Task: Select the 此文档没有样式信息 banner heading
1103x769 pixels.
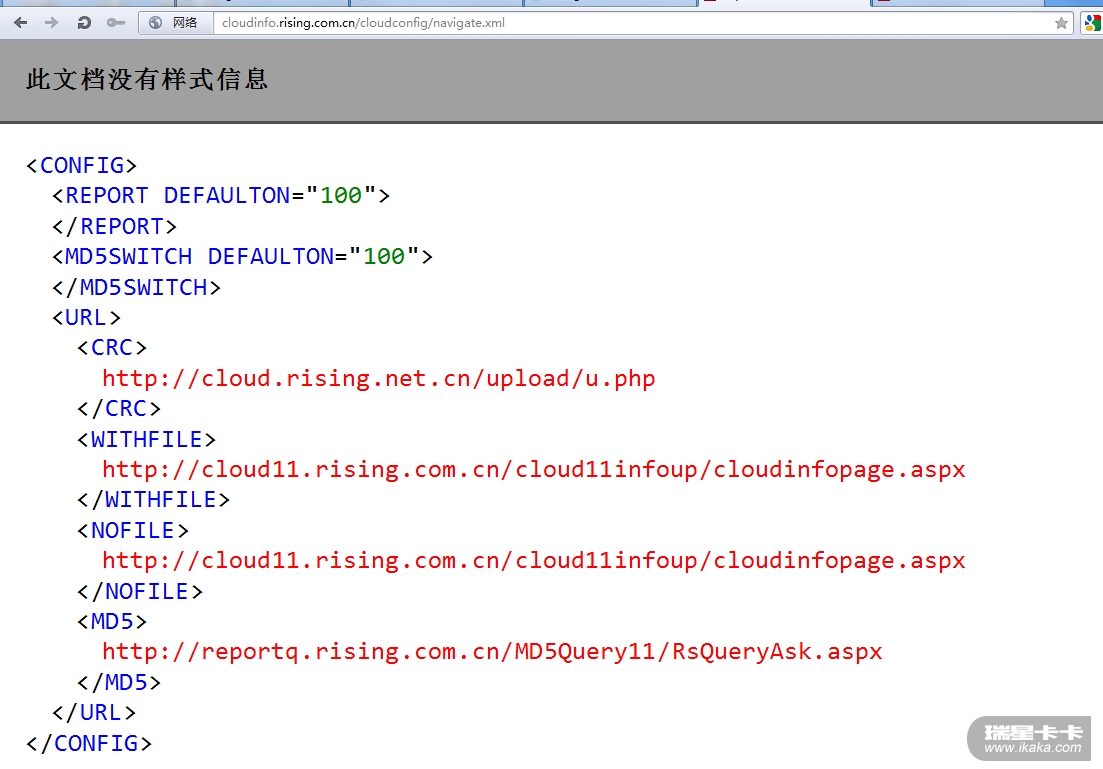Action: [147, 79]
